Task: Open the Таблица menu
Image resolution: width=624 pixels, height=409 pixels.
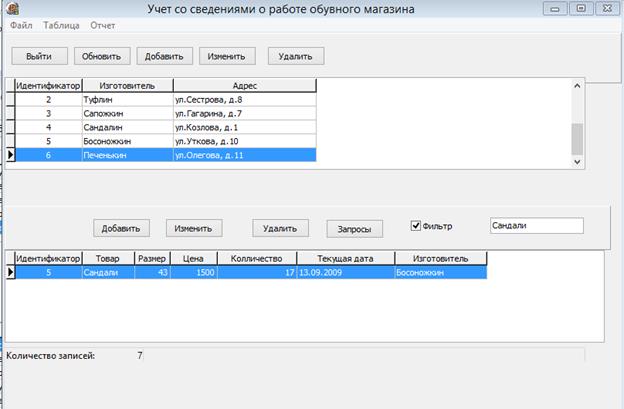Action: click(61, 25)
